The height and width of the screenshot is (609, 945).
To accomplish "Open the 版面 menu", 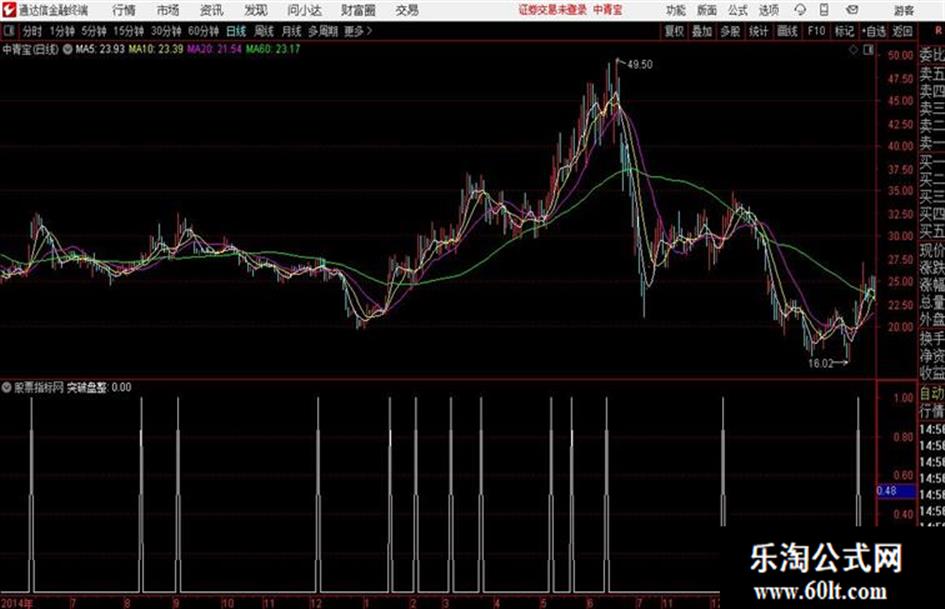I will pos(706,10).
